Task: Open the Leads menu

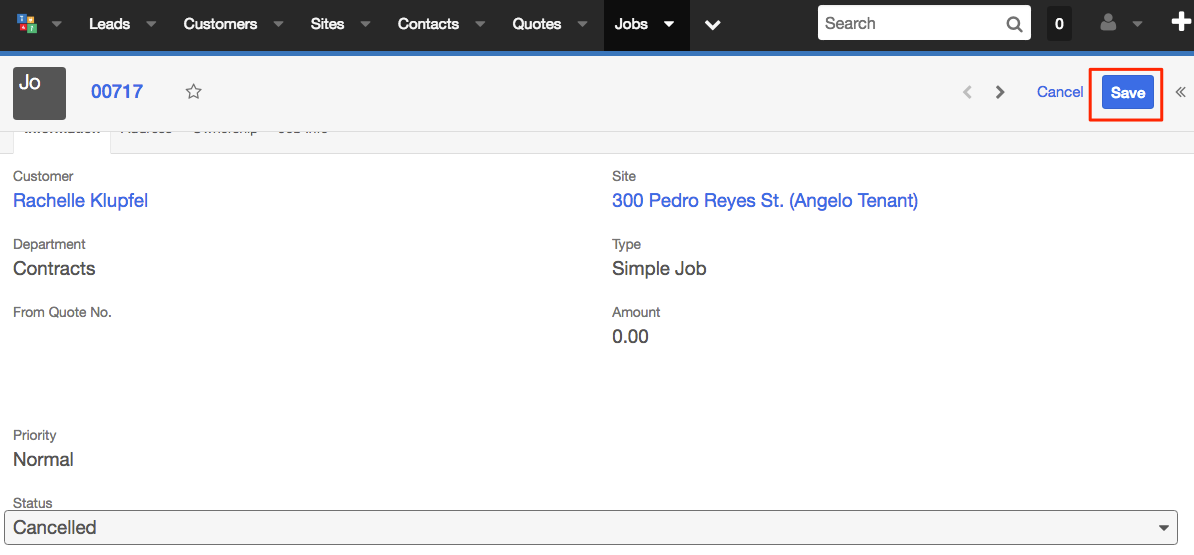Action: (x=110, y=24)
